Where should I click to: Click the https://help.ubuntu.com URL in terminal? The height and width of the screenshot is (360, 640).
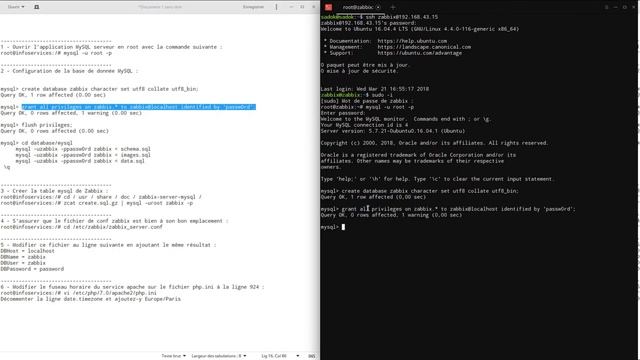(x=412, y=41)
